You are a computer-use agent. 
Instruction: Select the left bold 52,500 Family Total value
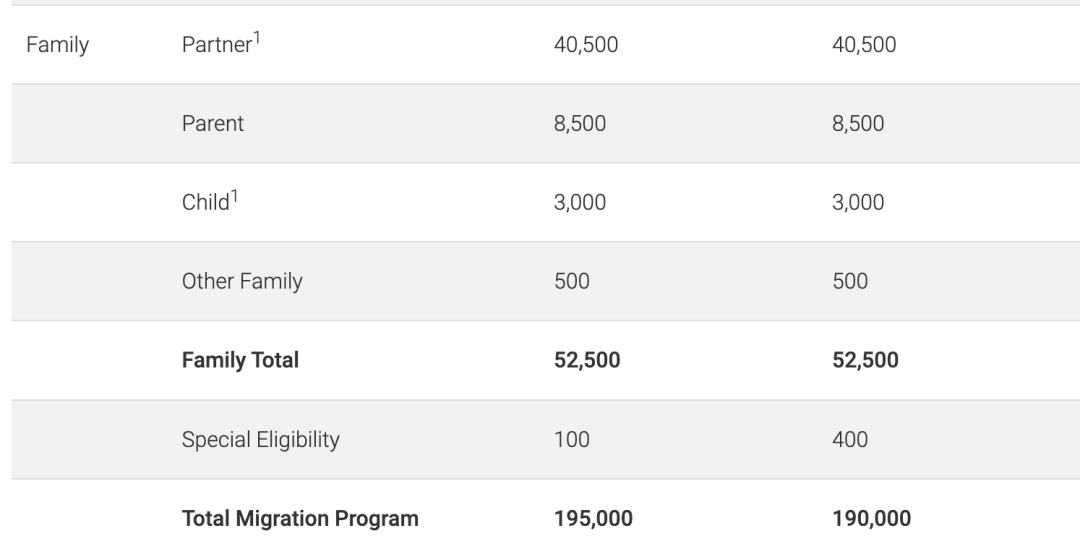tap(587, 361)
